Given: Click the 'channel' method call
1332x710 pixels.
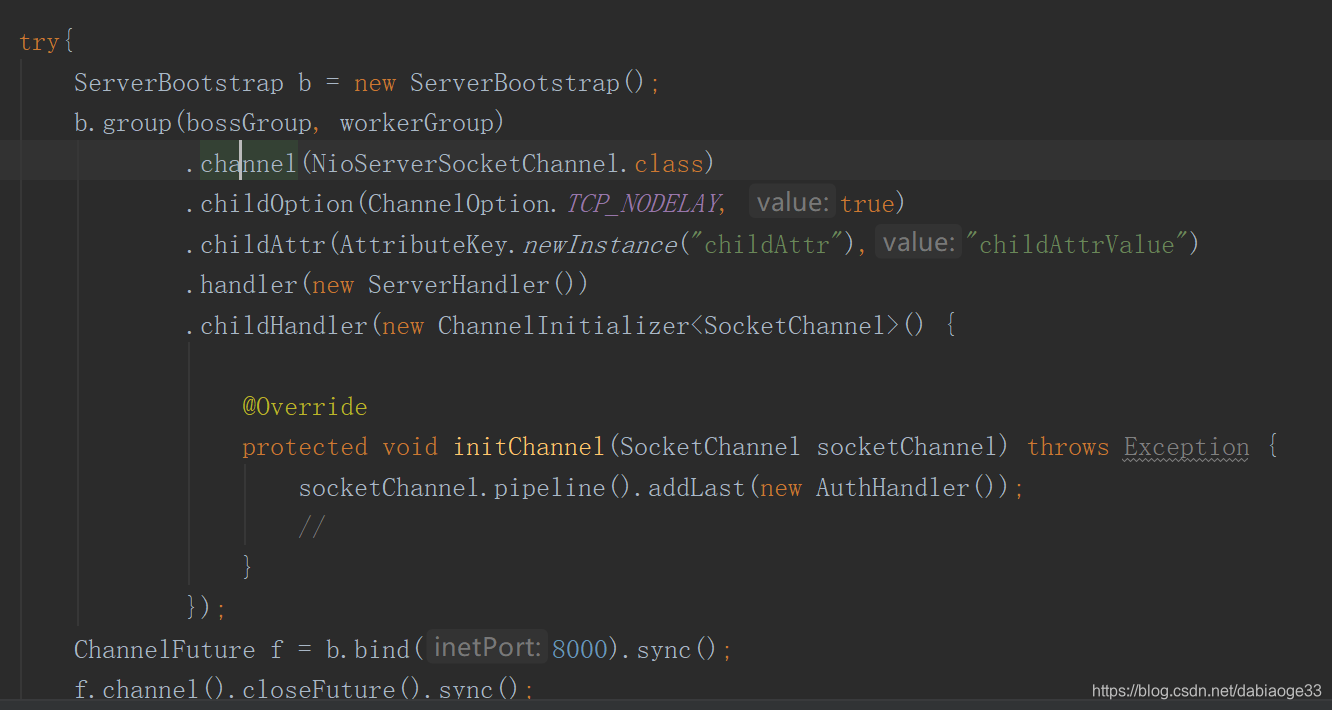Looking at the screenshot, I should 249,163.
